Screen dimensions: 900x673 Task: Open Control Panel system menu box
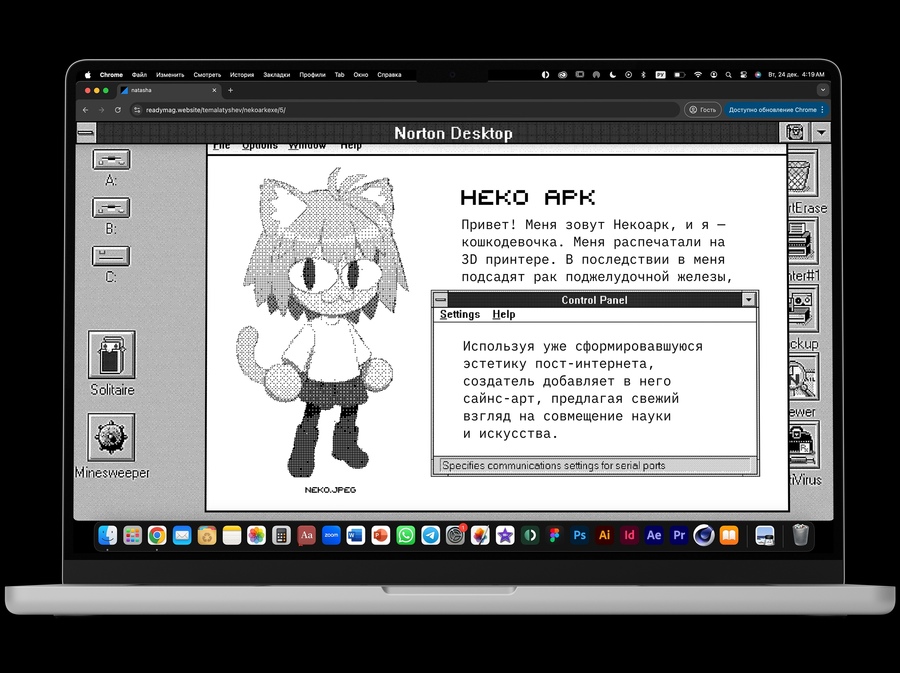(440, 300)
